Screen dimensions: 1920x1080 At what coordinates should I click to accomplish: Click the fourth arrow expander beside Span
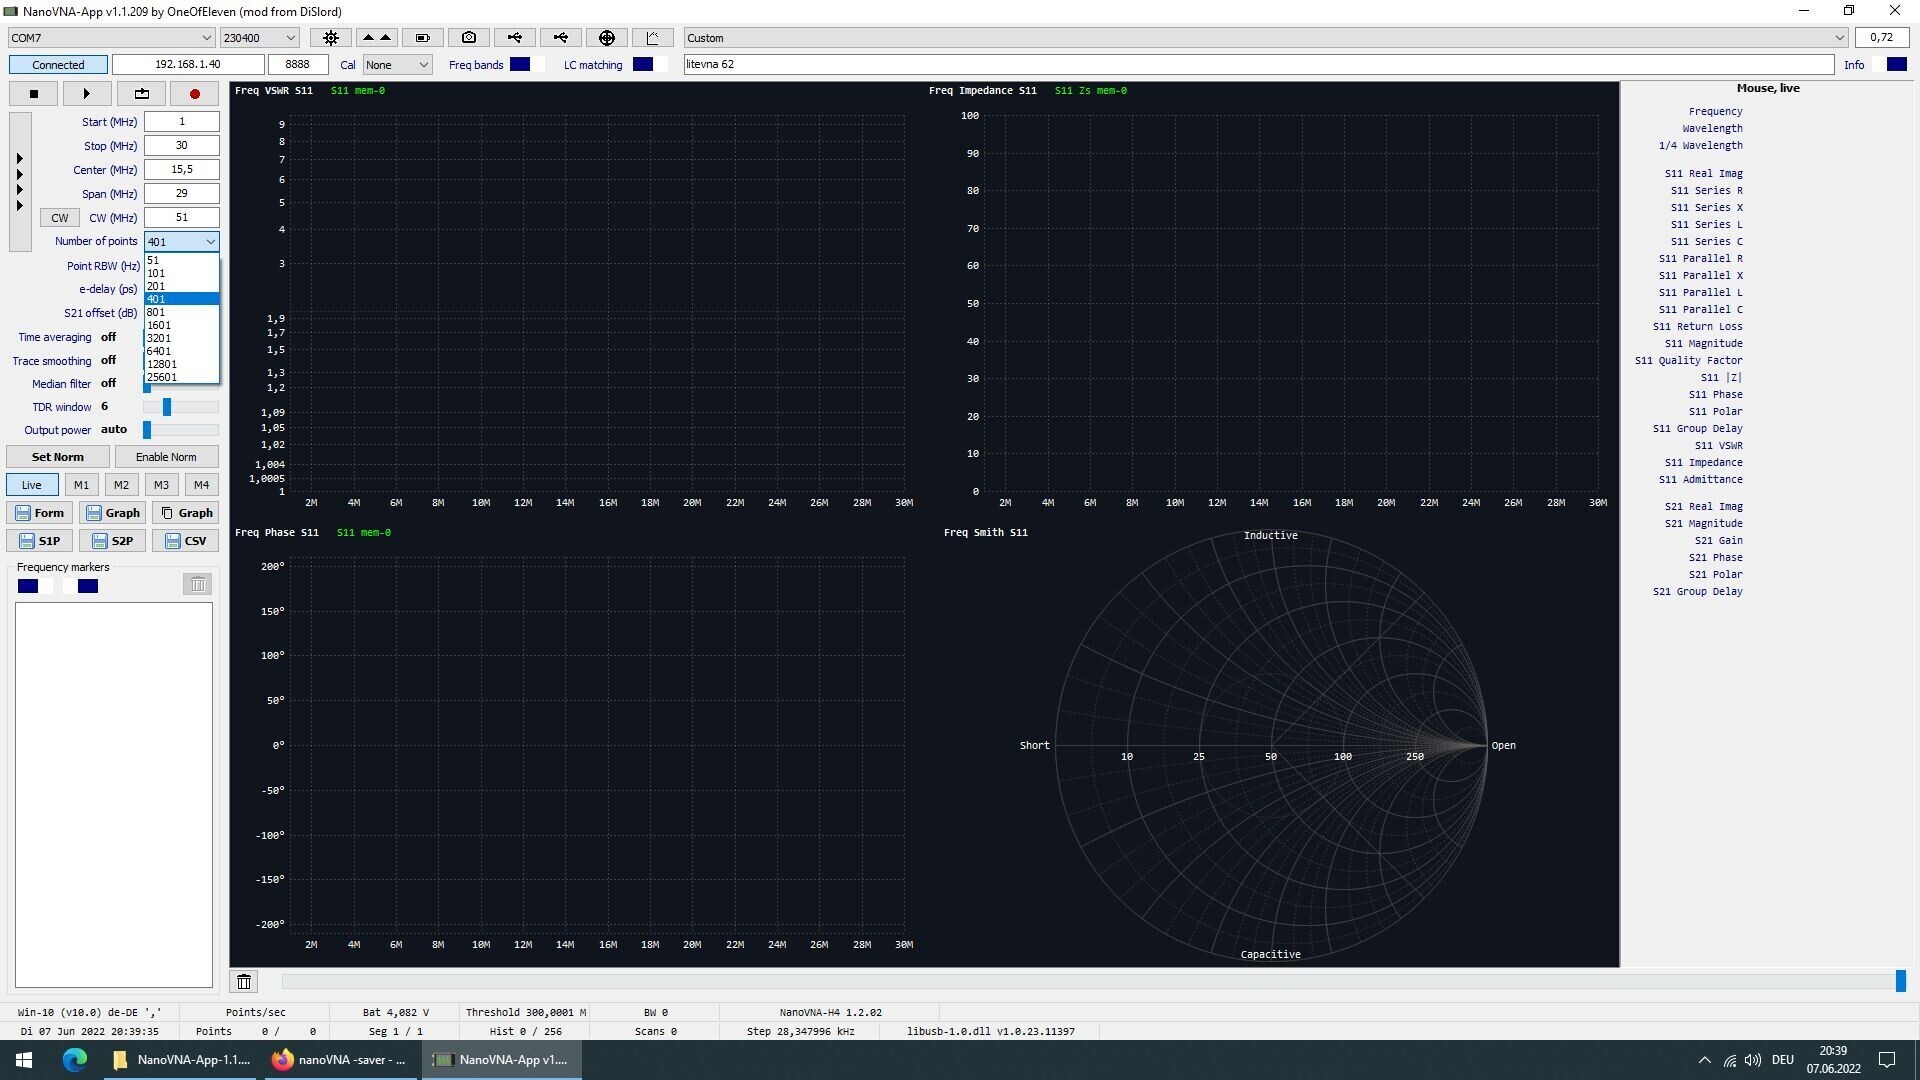tap(20, 206)
